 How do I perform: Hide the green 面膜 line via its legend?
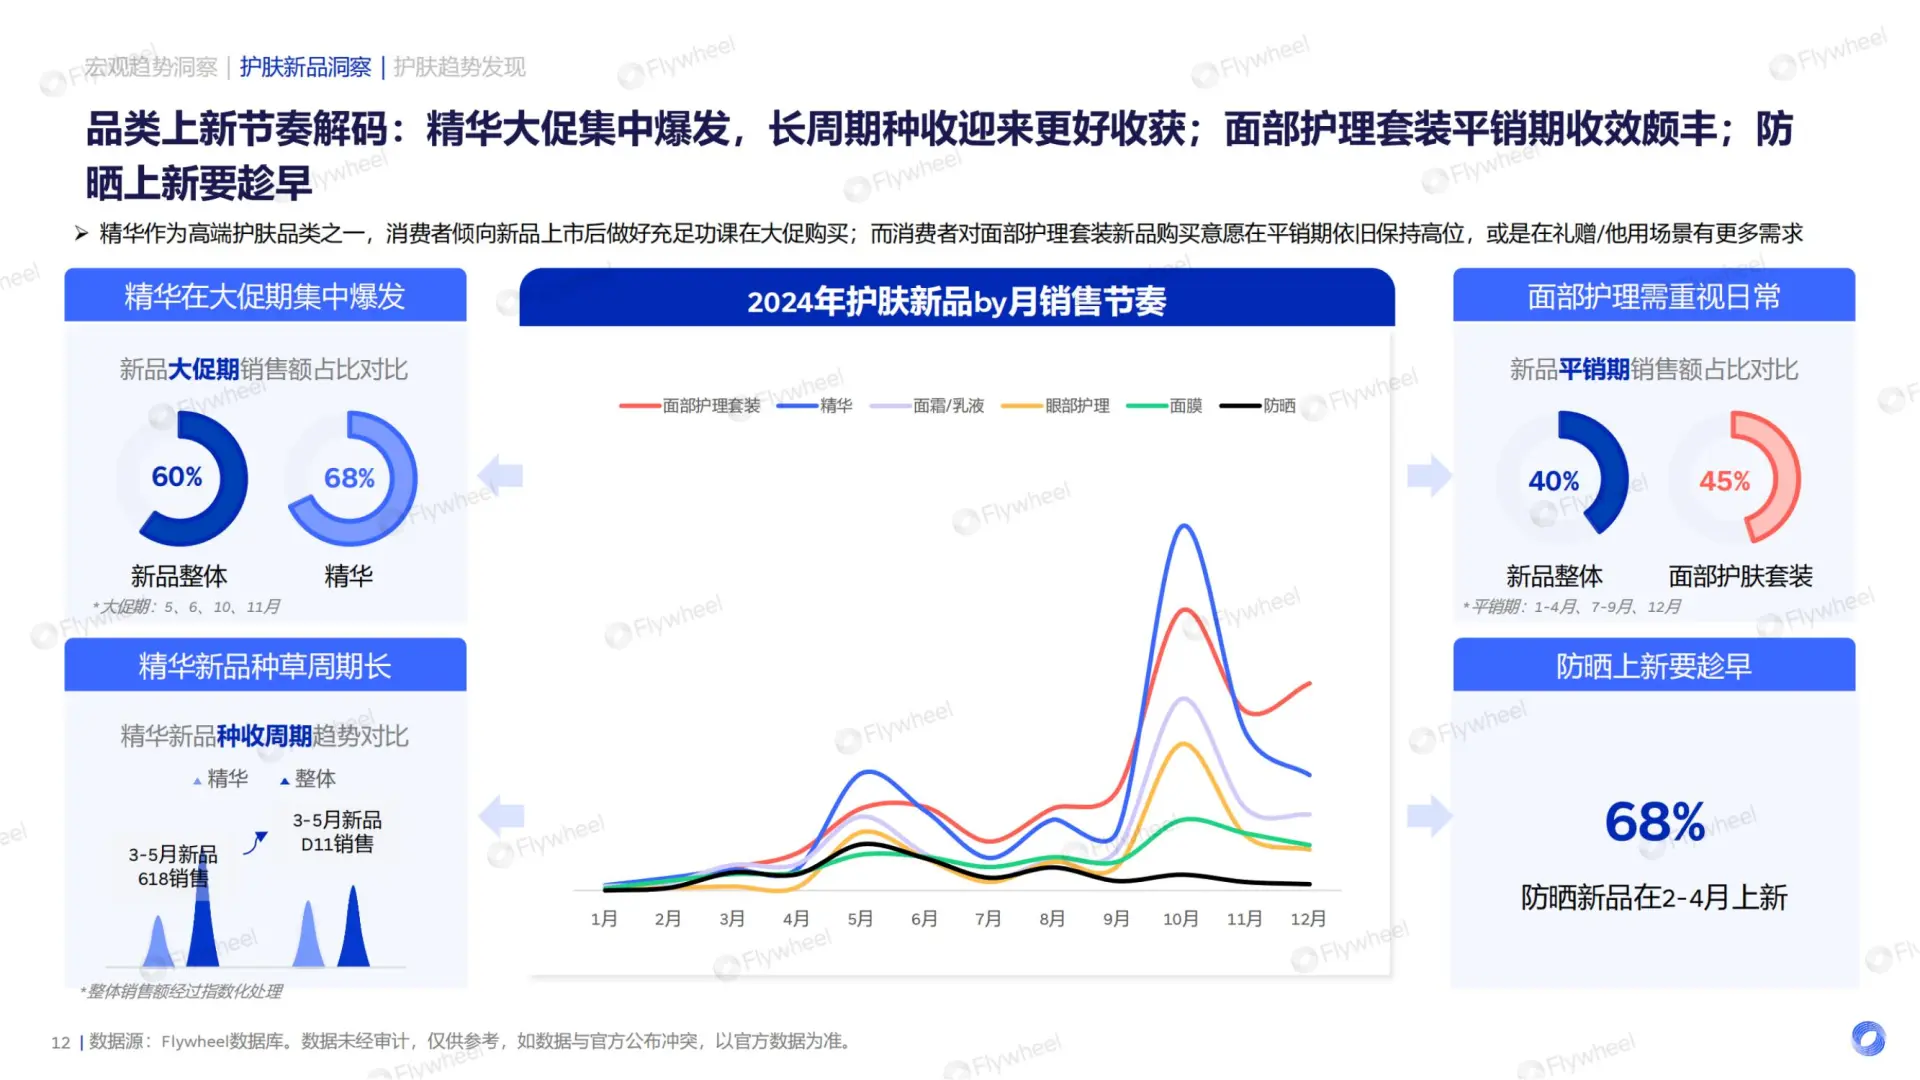tap(1145, 405)
